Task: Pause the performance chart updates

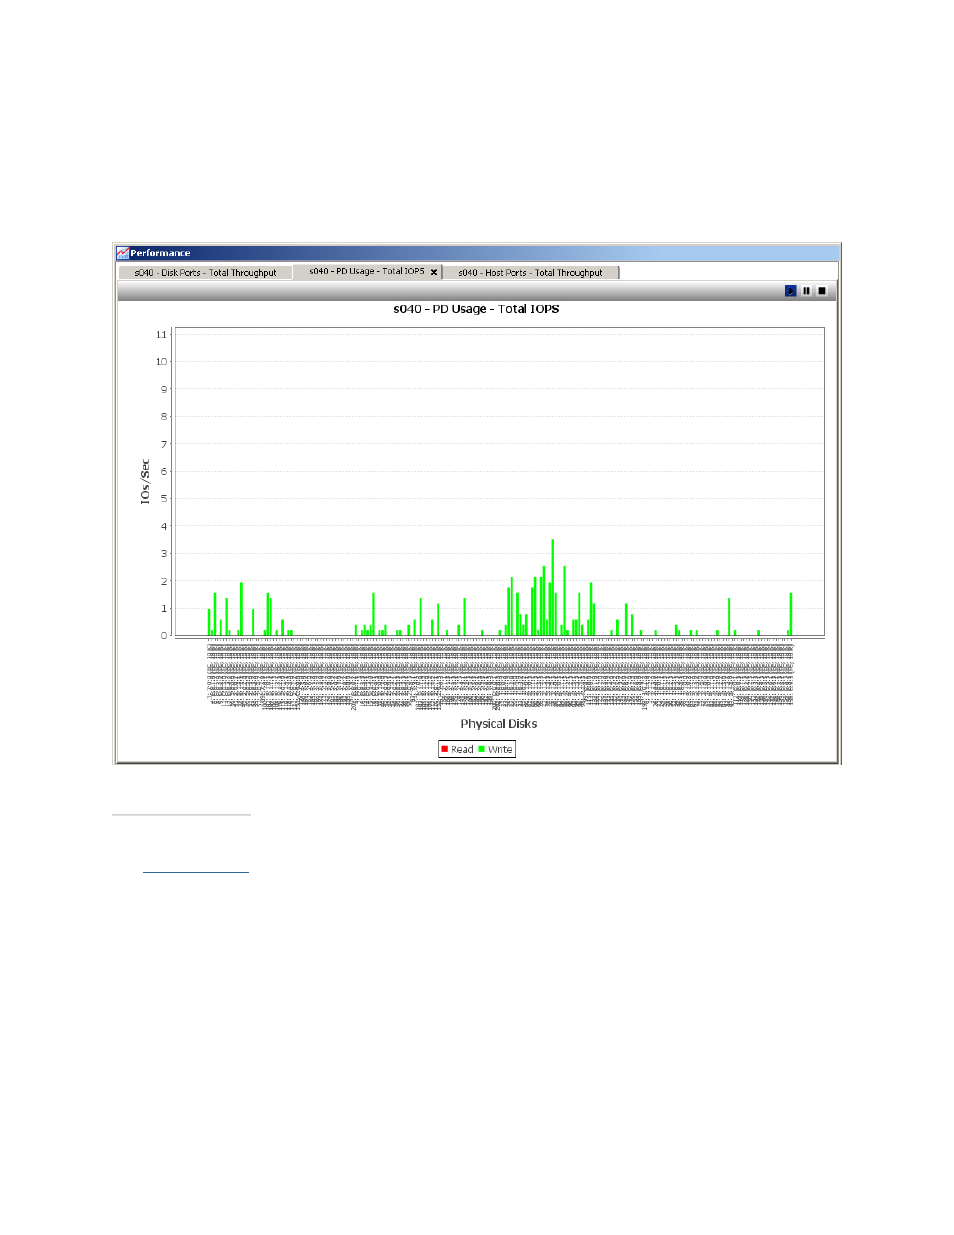Action: (806, 291)
